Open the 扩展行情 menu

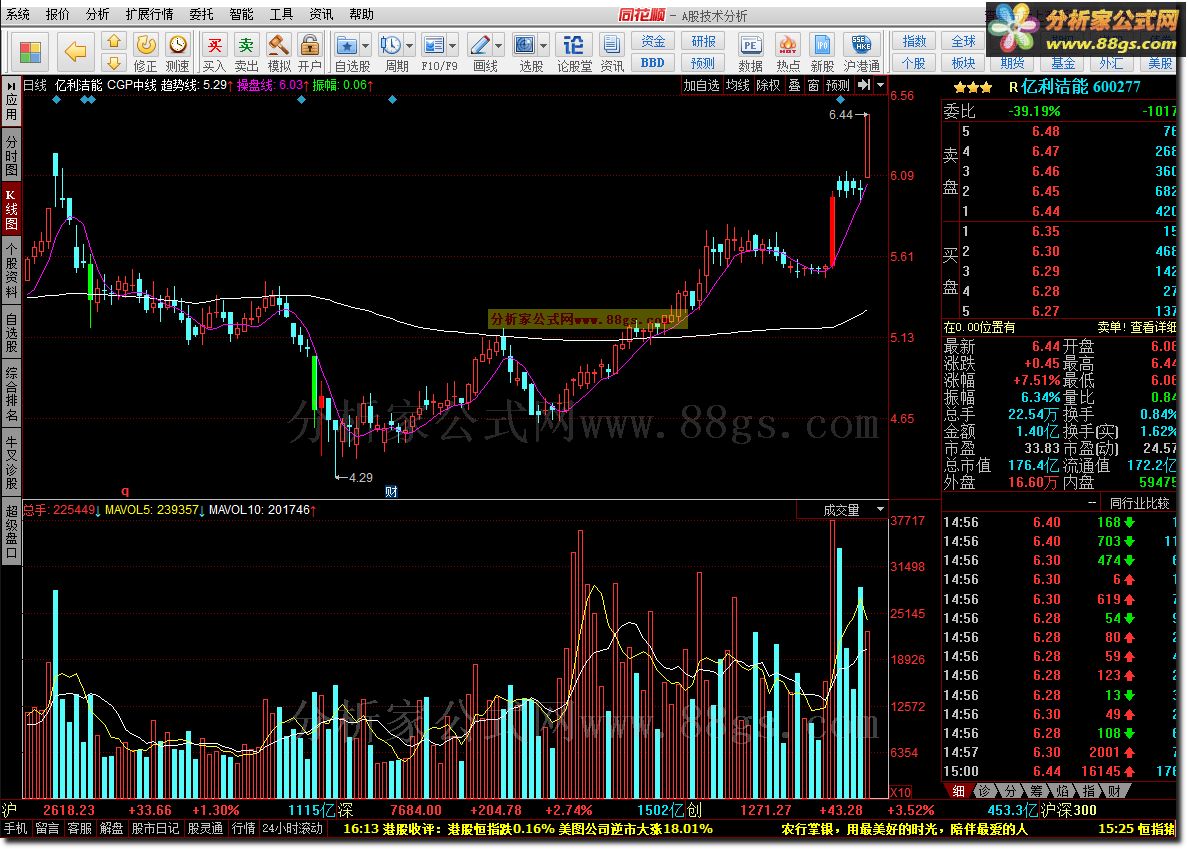click(x=149, y=14)
